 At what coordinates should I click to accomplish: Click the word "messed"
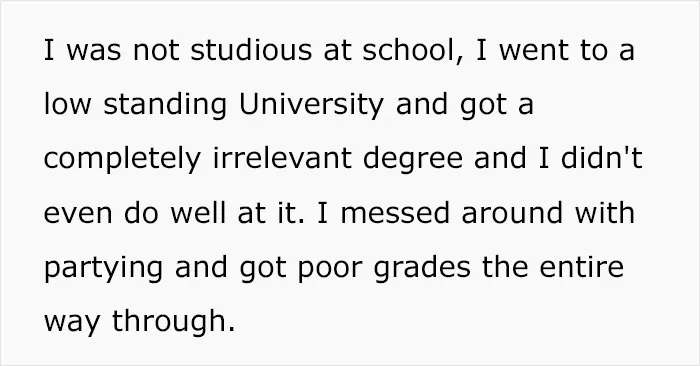(x=395, y=212)
